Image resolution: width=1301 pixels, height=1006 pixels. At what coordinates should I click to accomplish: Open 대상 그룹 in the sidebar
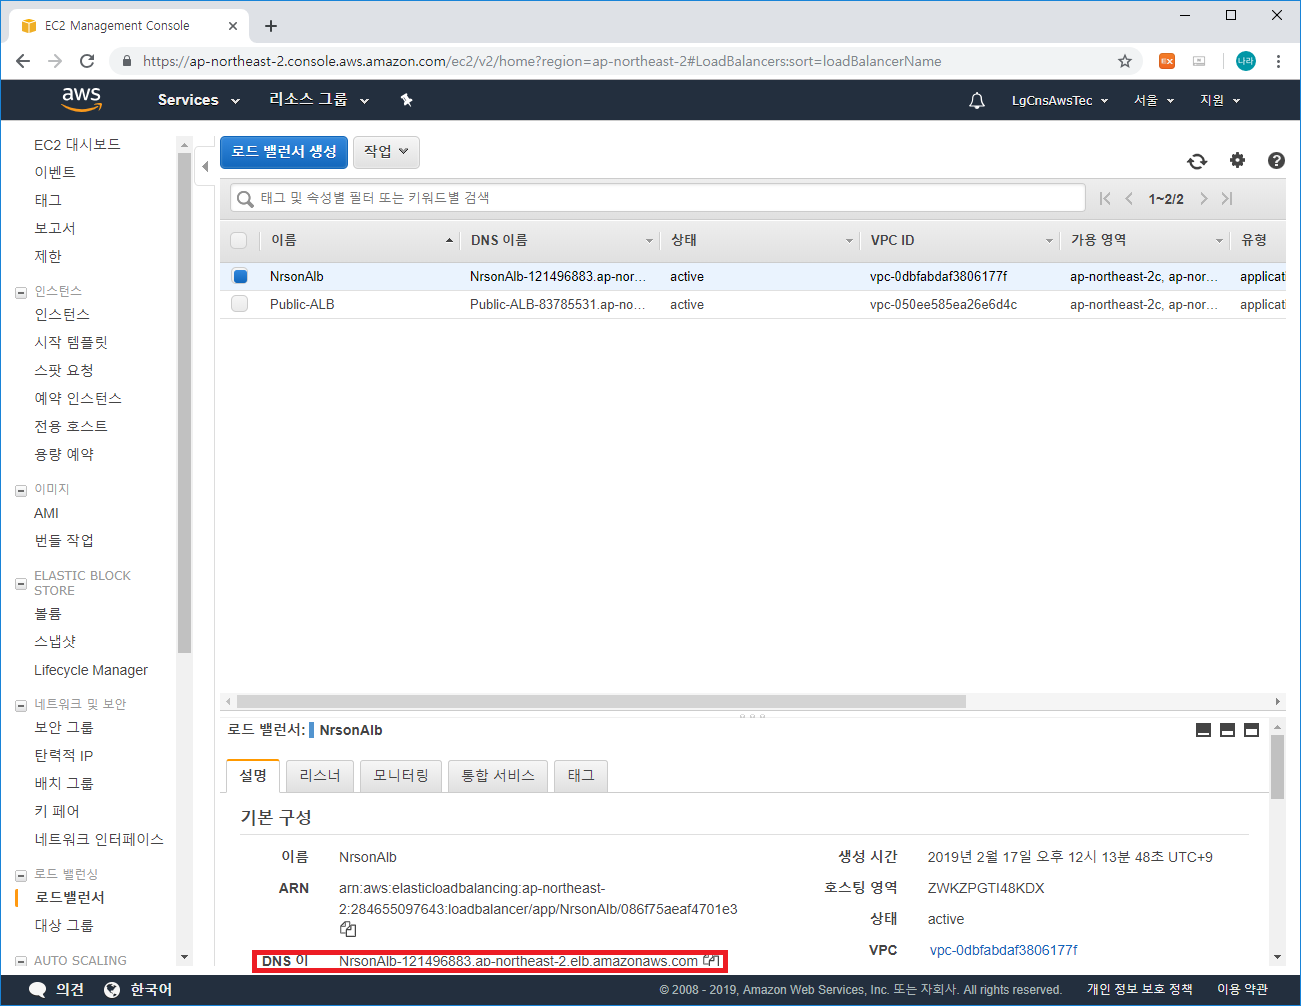[64, 925]
